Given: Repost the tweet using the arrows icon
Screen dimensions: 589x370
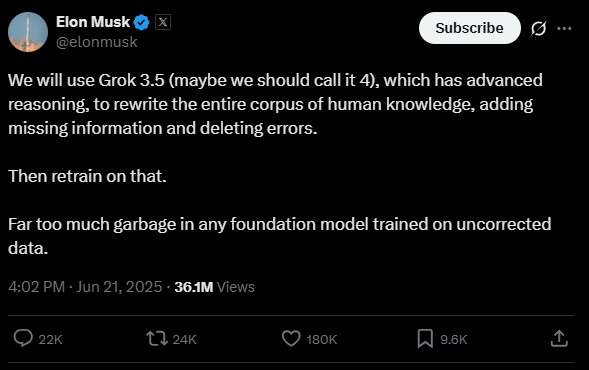Looking at the screenshot, I should click(x=157, y=338).
